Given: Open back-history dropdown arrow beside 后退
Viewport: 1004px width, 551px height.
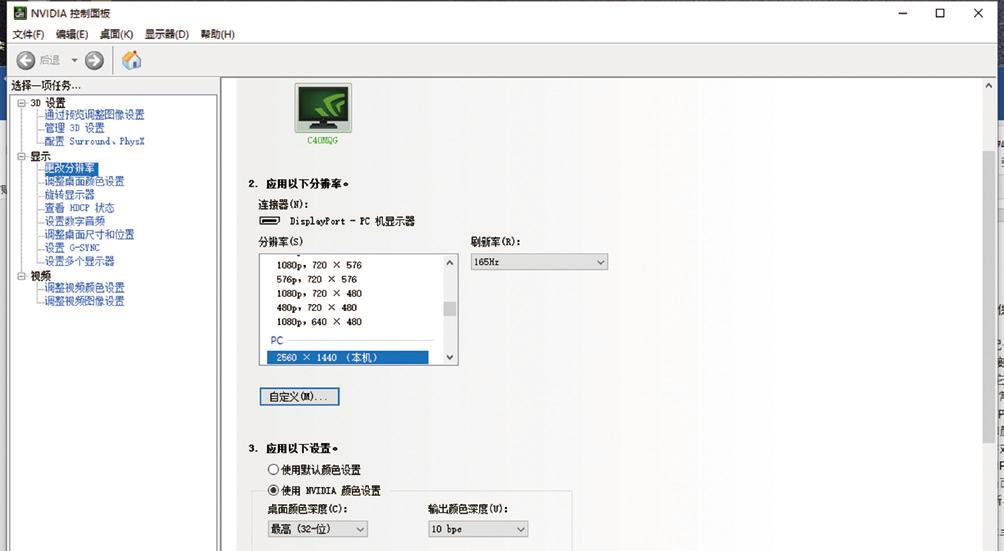Looking at the screenshot, I should (x=74, y=60).
